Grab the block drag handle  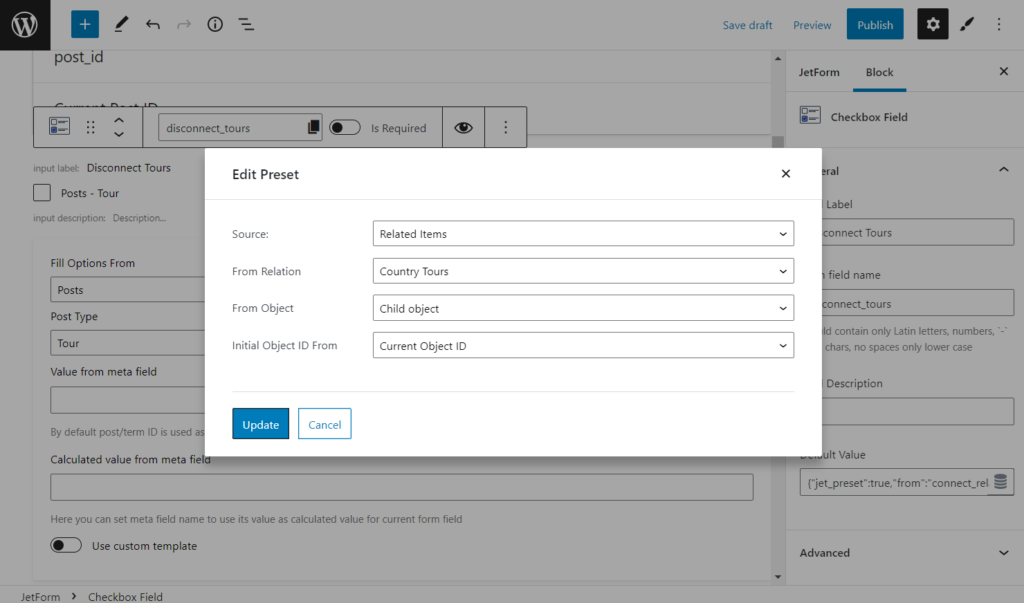[x=91, y=127]
